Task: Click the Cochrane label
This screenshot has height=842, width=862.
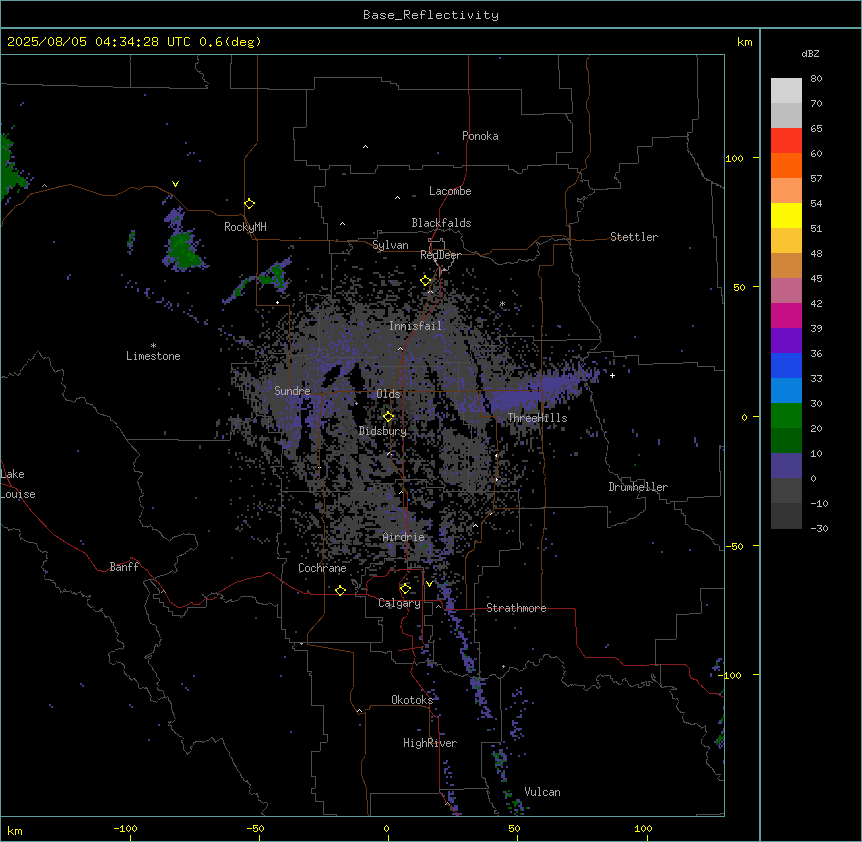Action: pos(322,568)
